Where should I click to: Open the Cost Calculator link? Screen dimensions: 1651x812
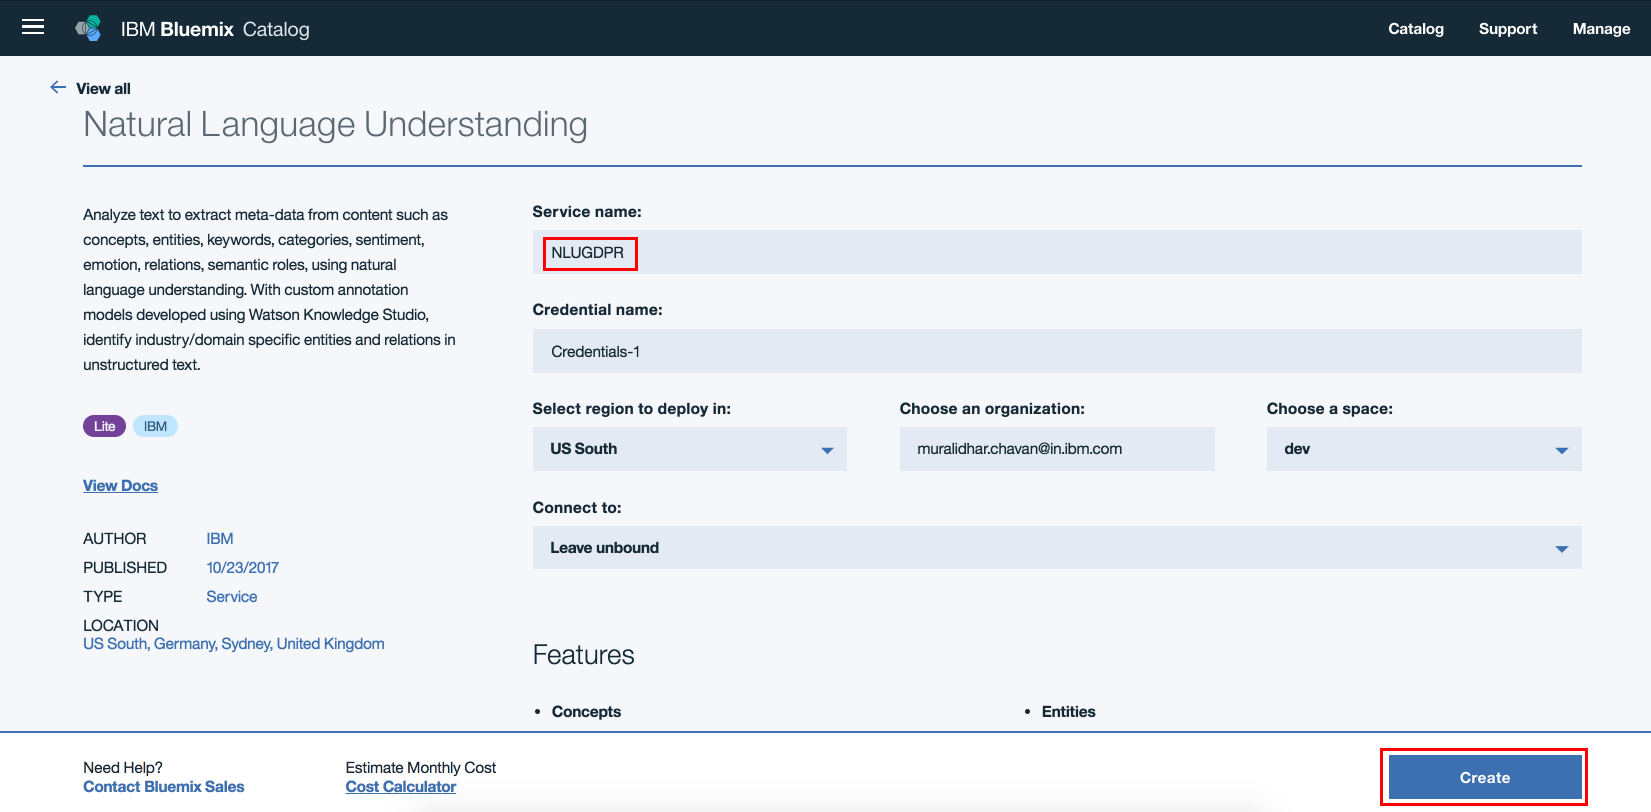(400, 787)
